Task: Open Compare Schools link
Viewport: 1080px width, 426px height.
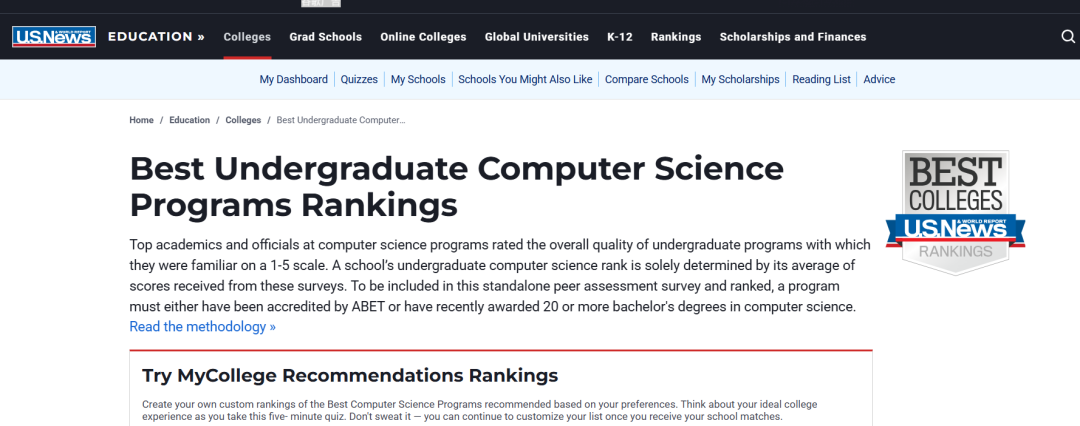Action: [x=646, y=80]
